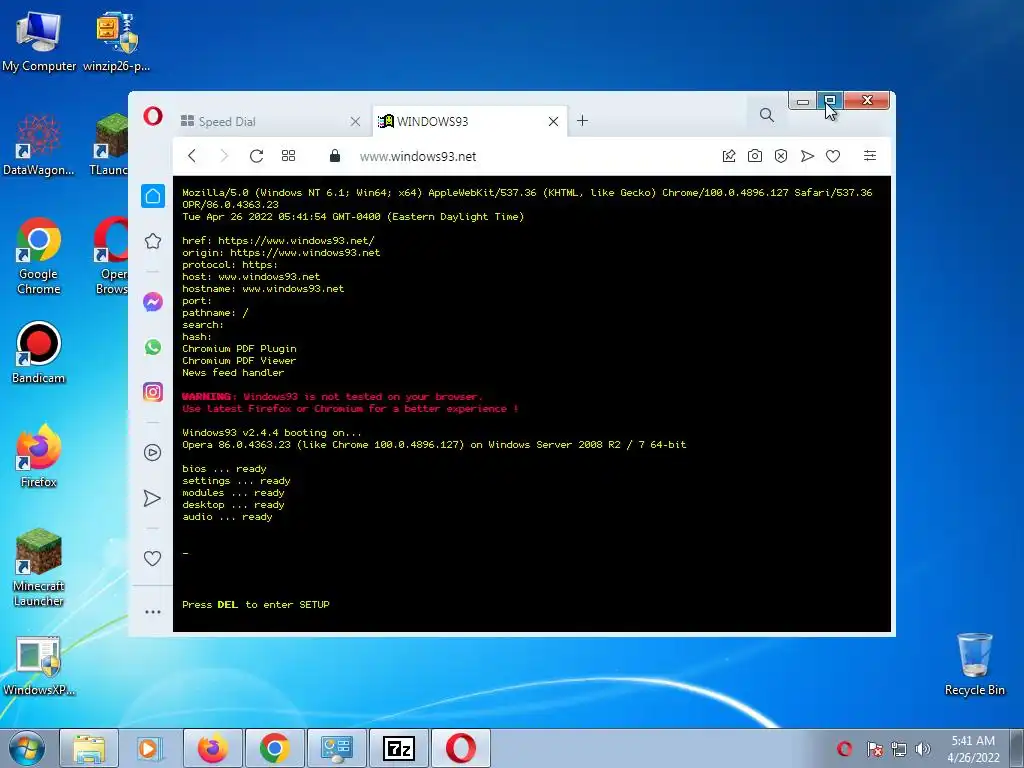
Task: Select Minecraft Launcher desktop shortcut
Action: (39, 568)
